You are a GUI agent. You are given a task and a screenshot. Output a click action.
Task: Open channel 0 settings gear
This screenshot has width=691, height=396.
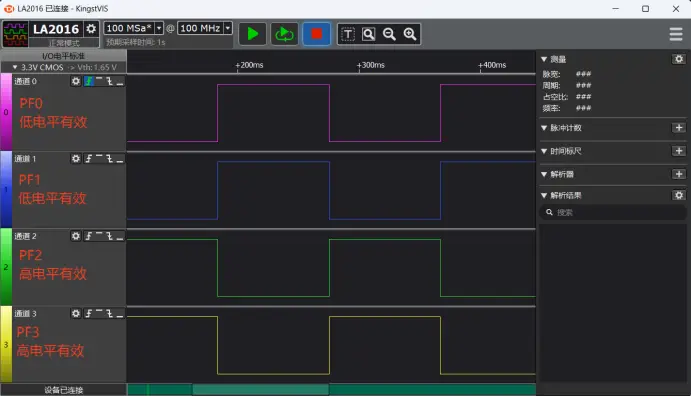[x=76, y=81]
